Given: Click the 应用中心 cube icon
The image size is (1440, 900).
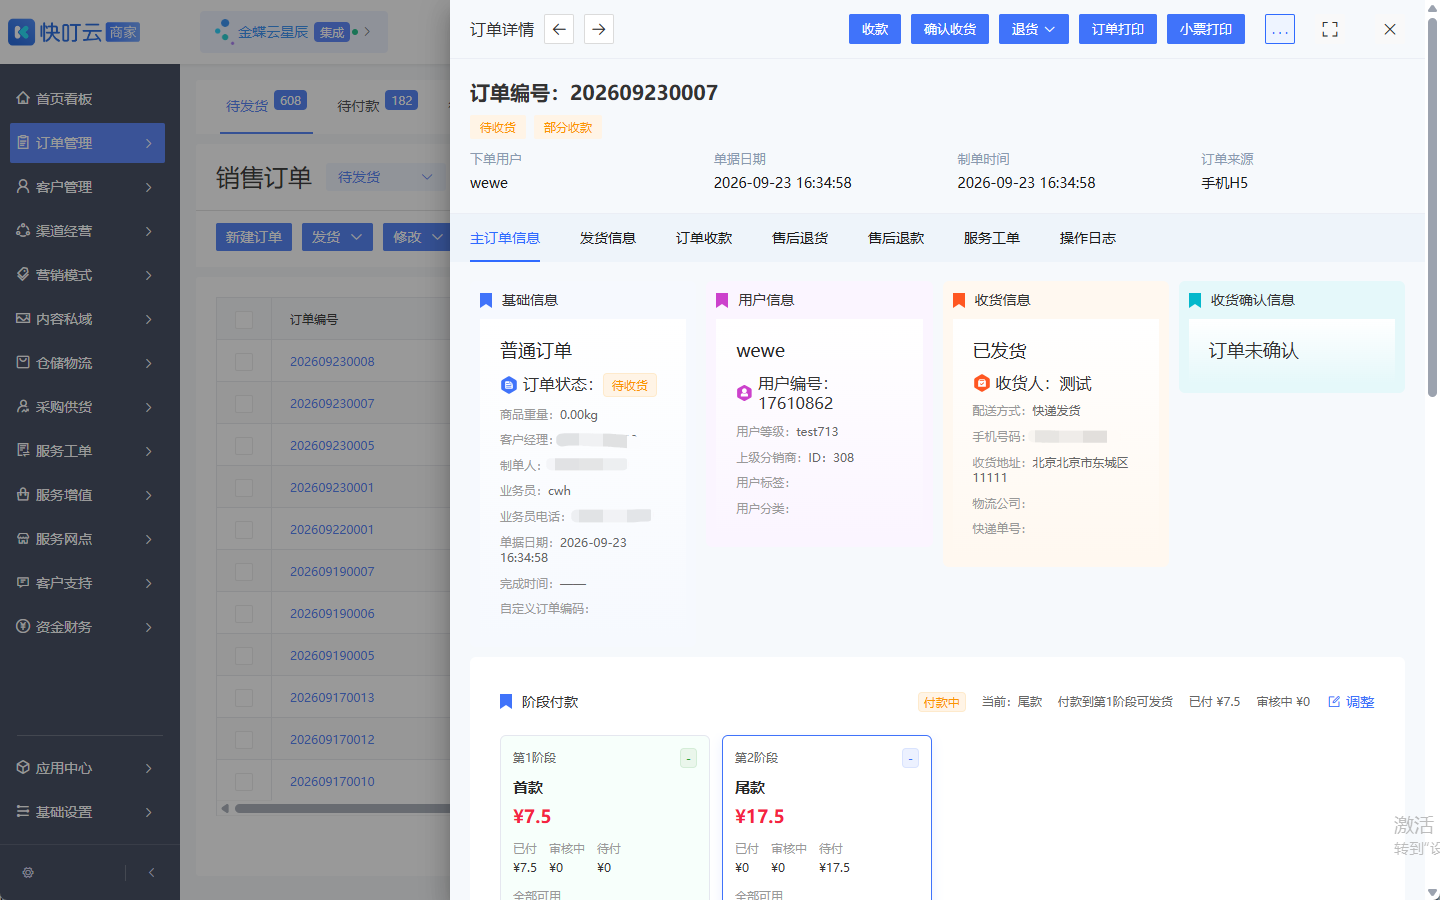Looking at the screenshot, I should [23, 767].
